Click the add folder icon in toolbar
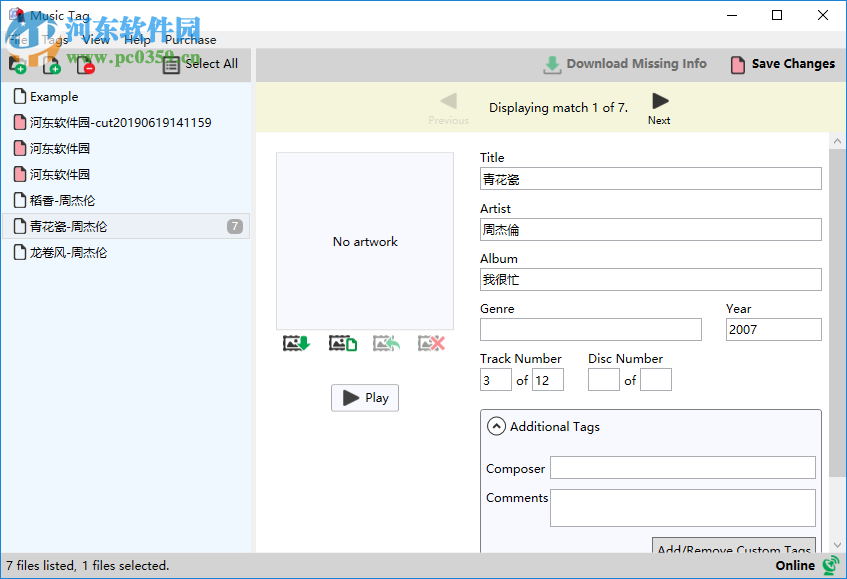 [17, 64]
